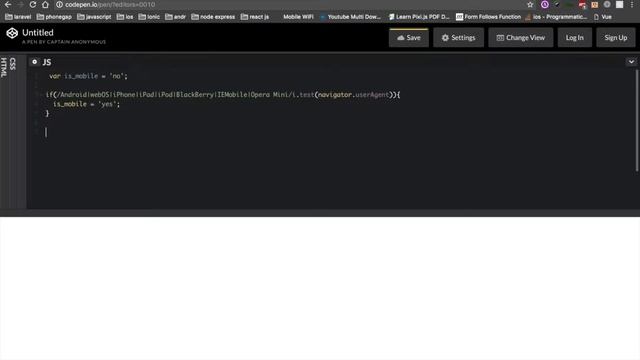Open the ios bookmarks folder
Viewport: 640px width, 360px height.
(x=125, y=17)
